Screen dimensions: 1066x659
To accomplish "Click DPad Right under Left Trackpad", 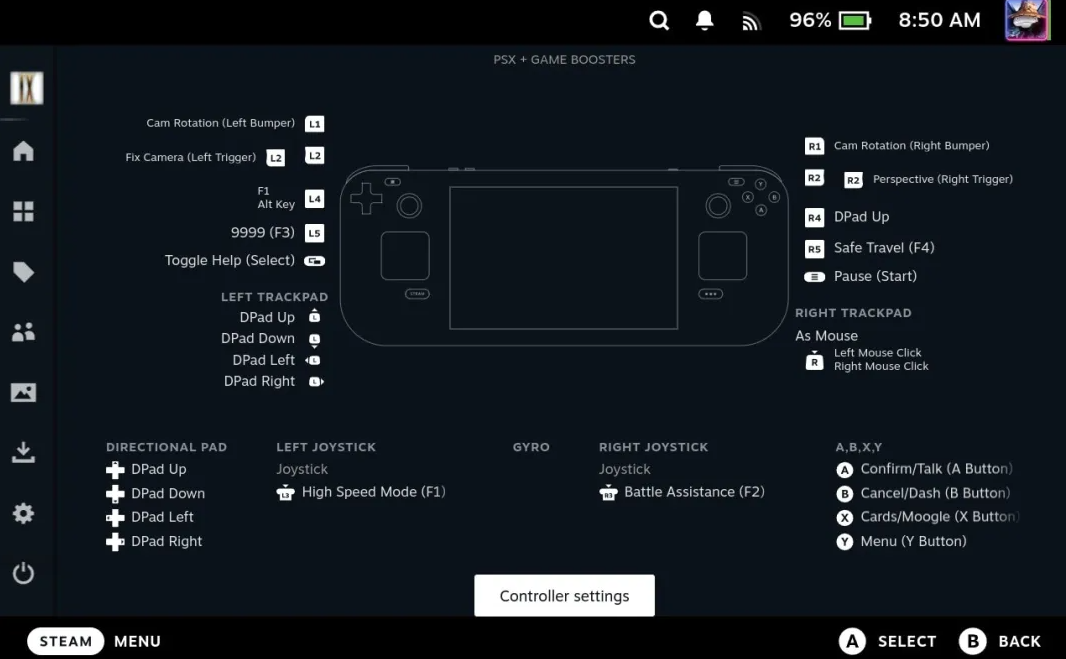I will [260, 382].
